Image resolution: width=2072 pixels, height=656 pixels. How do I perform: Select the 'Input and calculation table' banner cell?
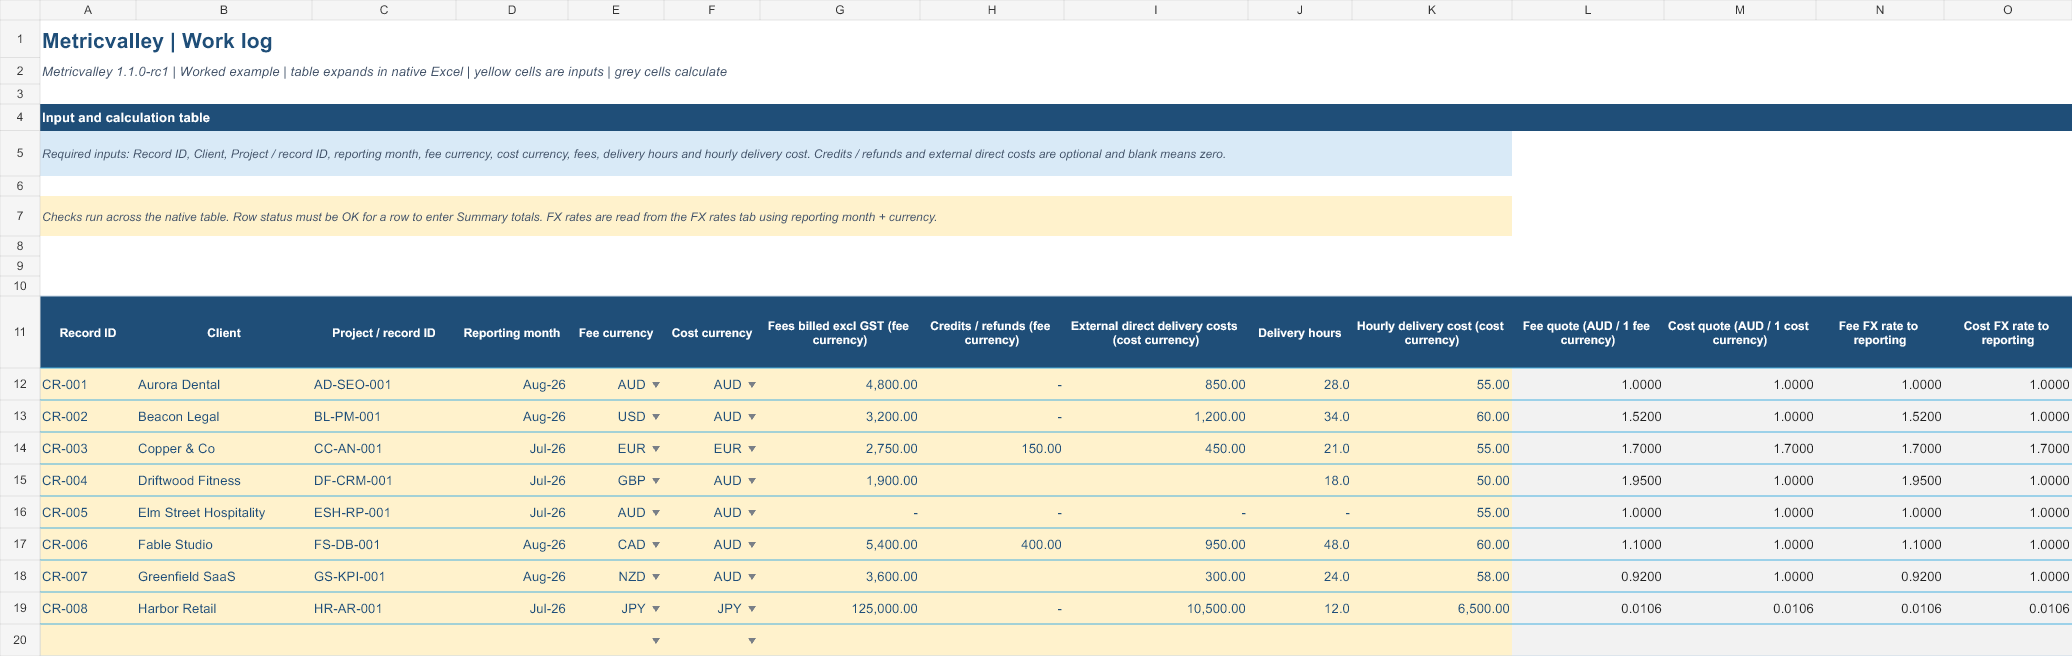click(x=1056, y=117)
